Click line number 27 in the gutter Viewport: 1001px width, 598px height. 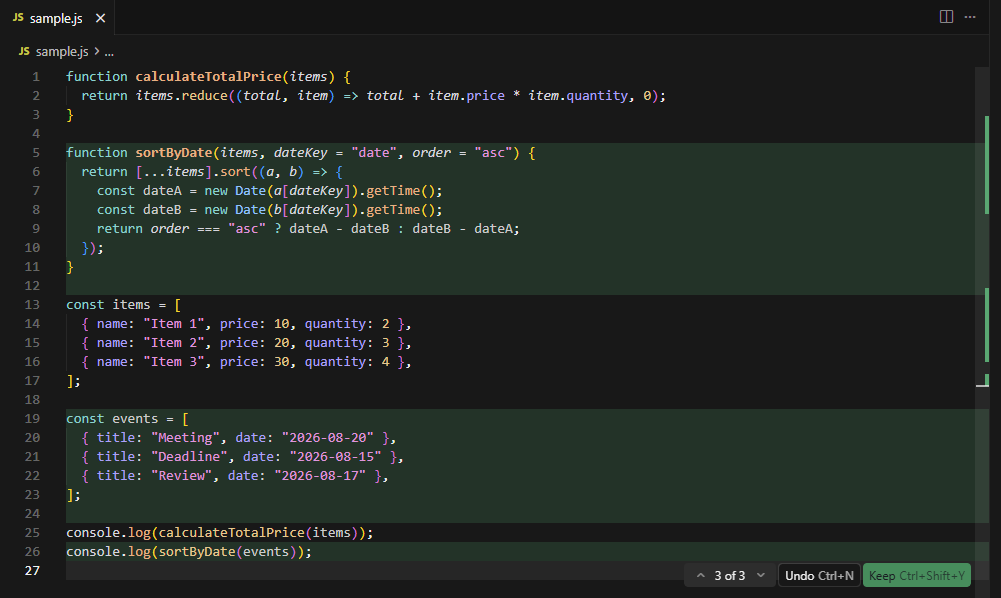click(x=32, y=571)
